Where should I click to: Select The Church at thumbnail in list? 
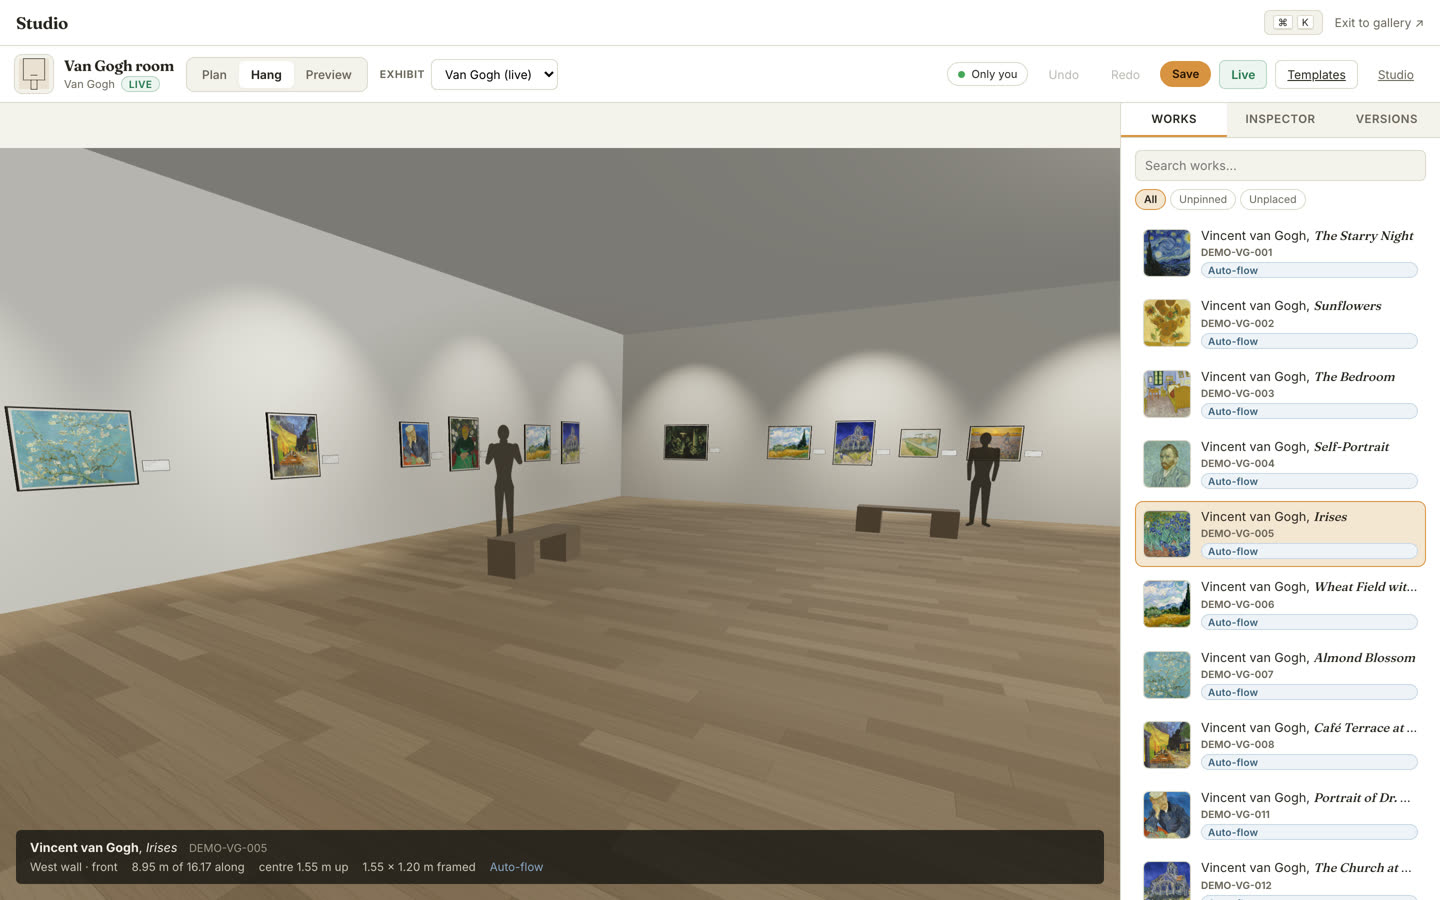click(1167, 880)
